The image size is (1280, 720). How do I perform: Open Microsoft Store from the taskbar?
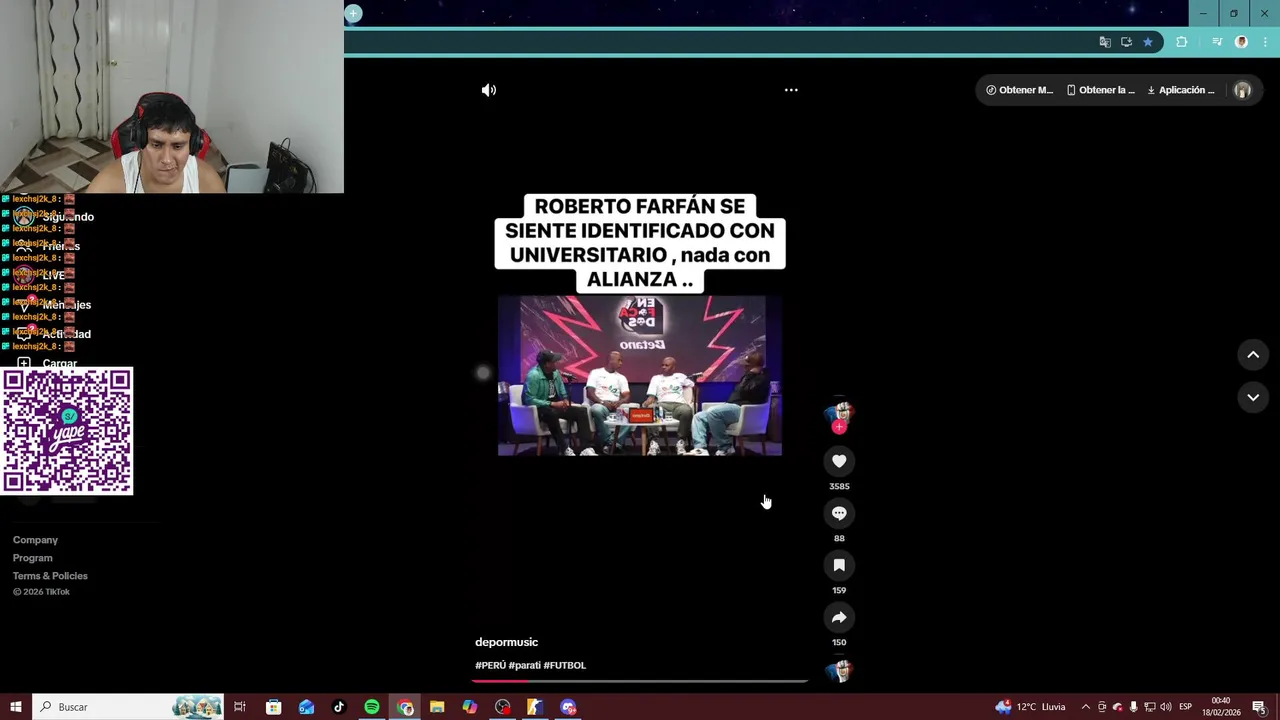coord(273,707)
